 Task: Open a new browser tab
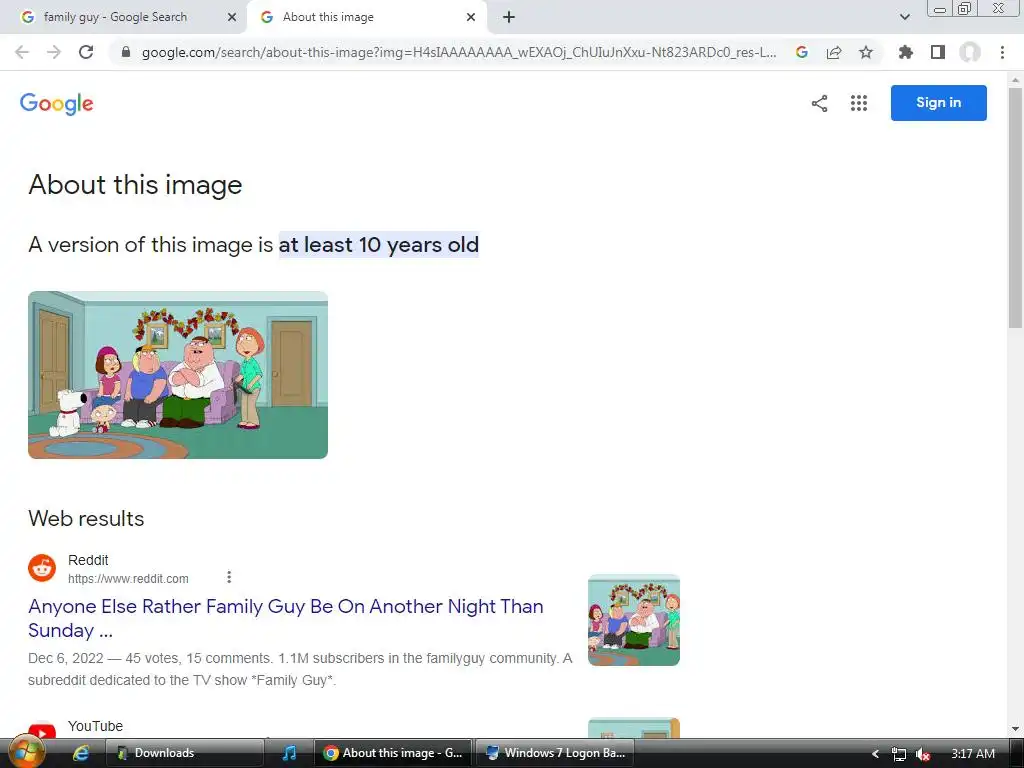(509, 17)
